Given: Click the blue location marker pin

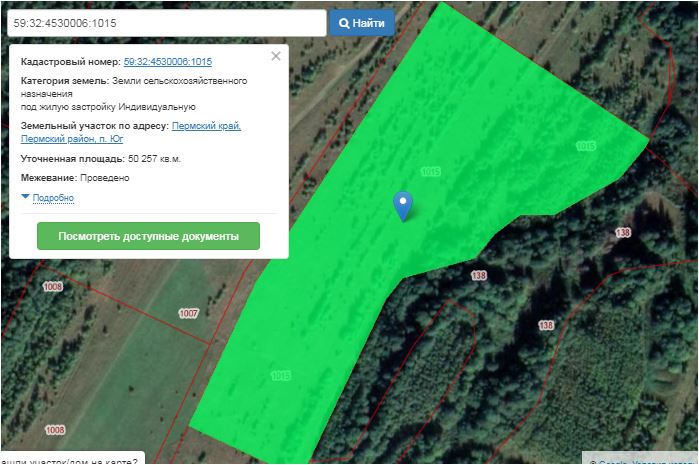Looking at the screenshot, I should point(403,204).
